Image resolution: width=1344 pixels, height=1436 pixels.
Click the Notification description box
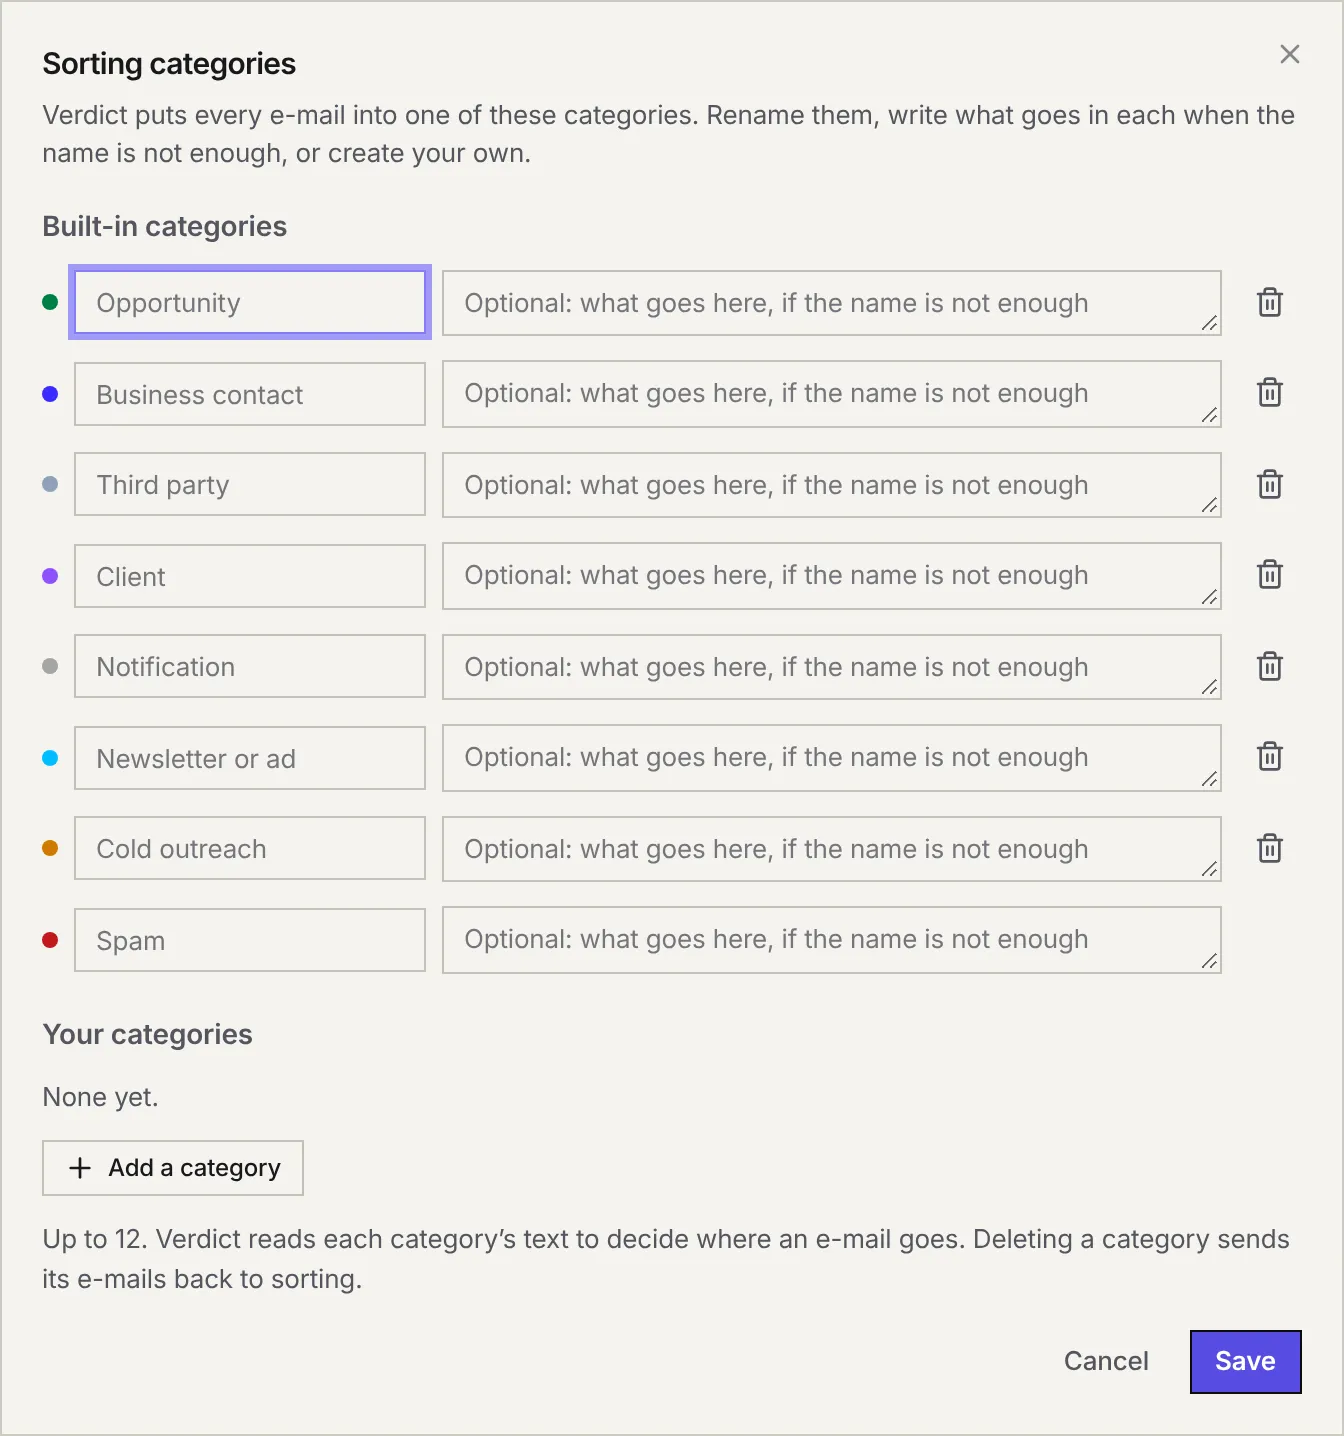click(x=832, y=667)
